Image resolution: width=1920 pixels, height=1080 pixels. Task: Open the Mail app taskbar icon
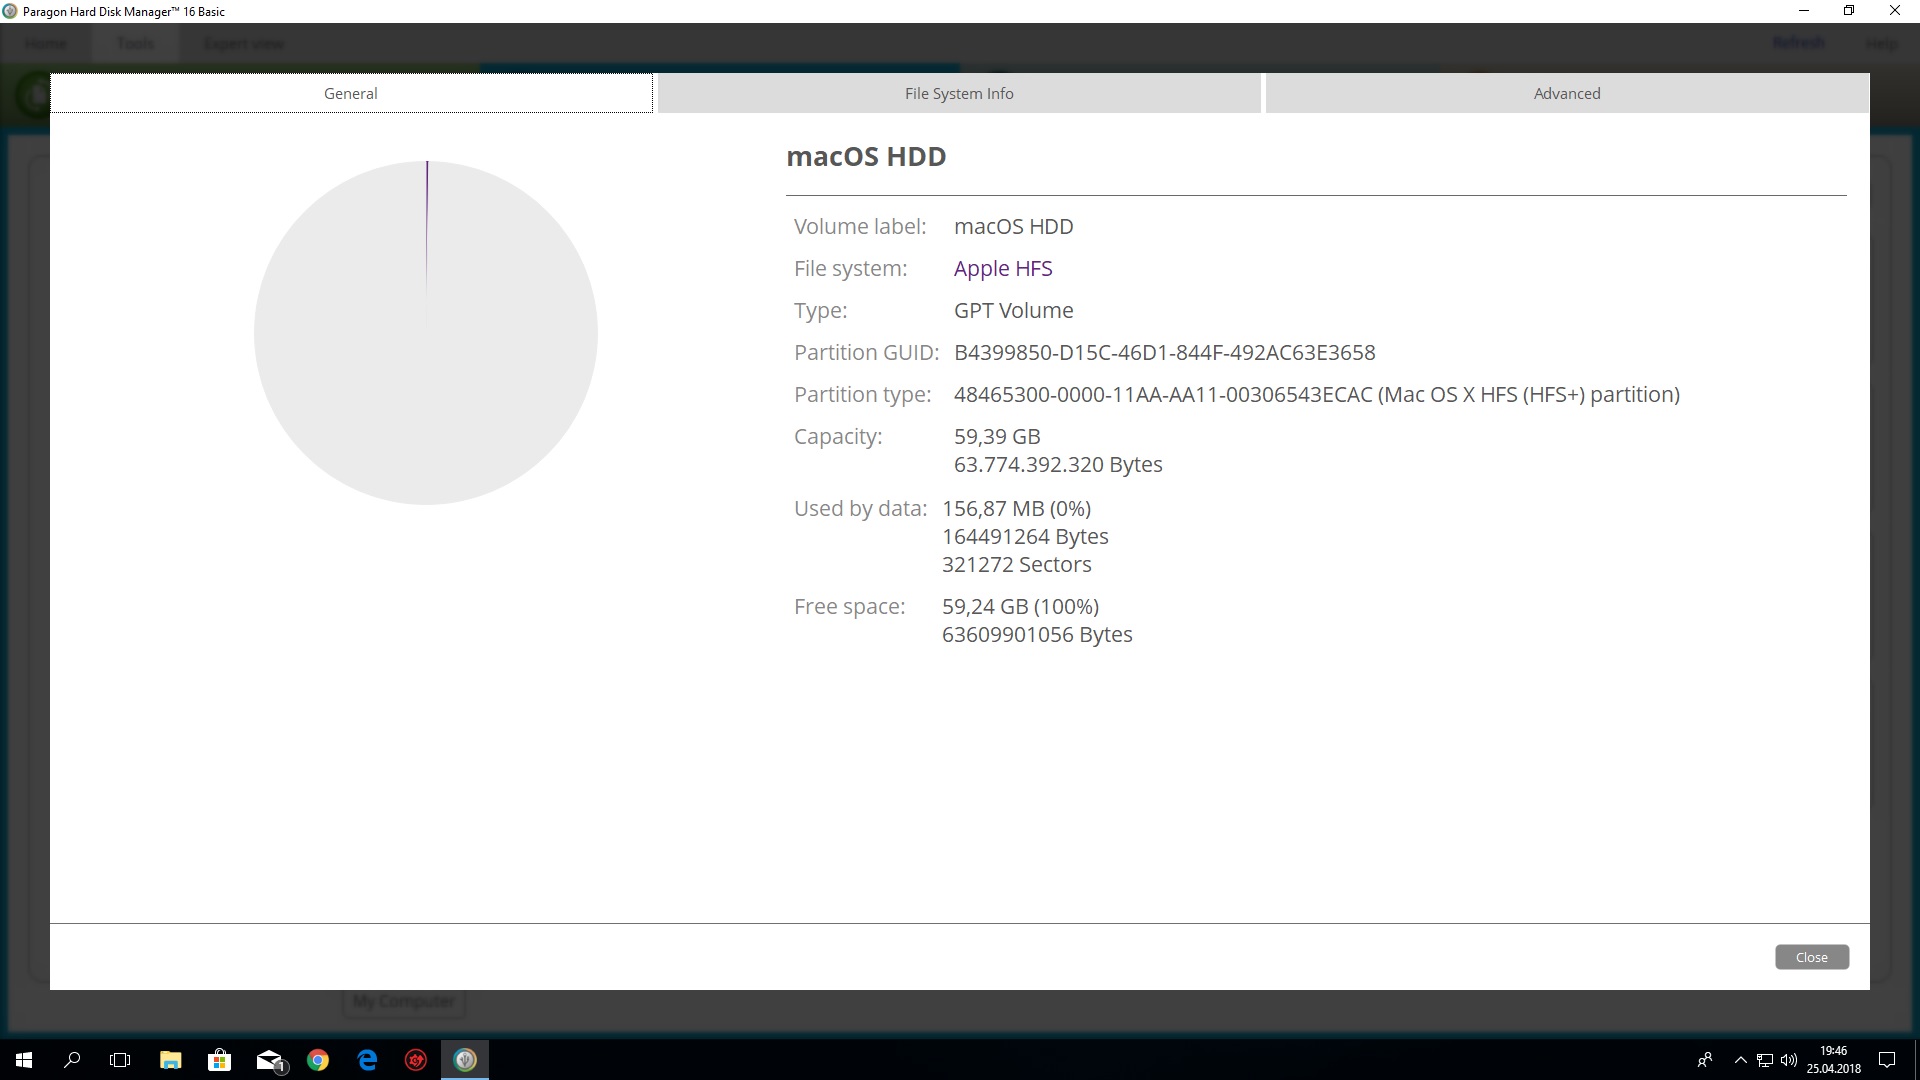269,1060
